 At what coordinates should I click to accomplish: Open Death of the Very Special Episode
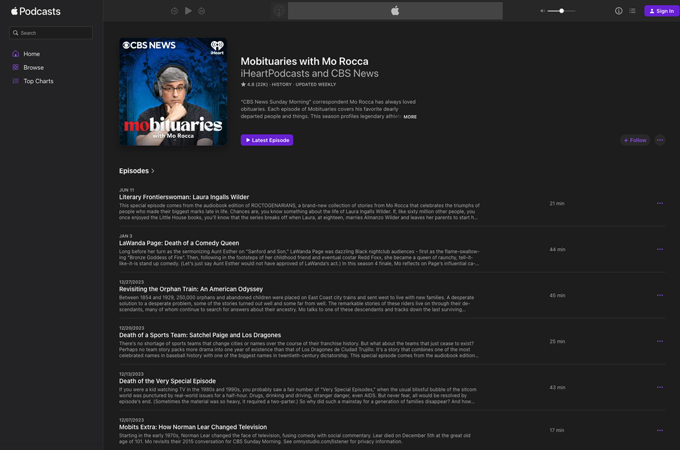(167, 381)
